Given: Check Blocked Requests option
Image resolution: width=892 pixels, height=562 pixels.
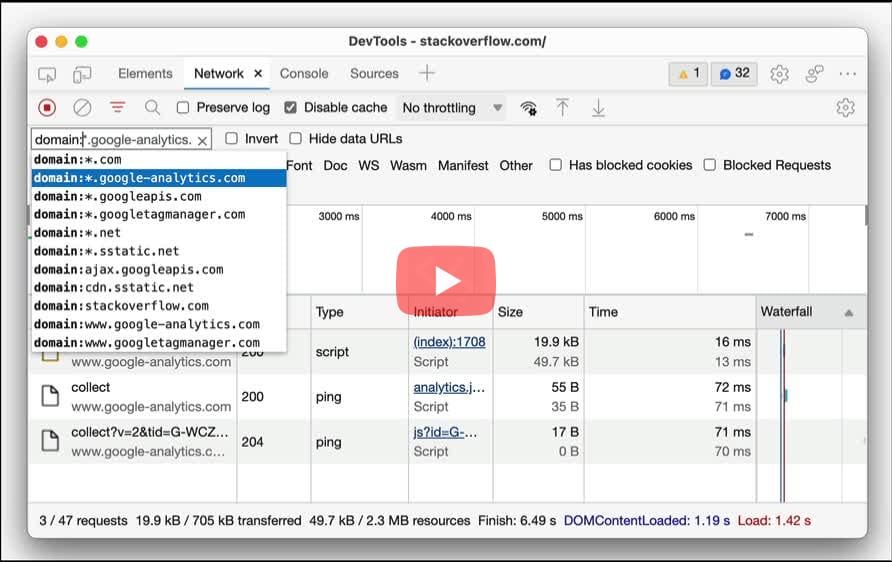Looking at the screenshot, I should (x=709, y=165).
